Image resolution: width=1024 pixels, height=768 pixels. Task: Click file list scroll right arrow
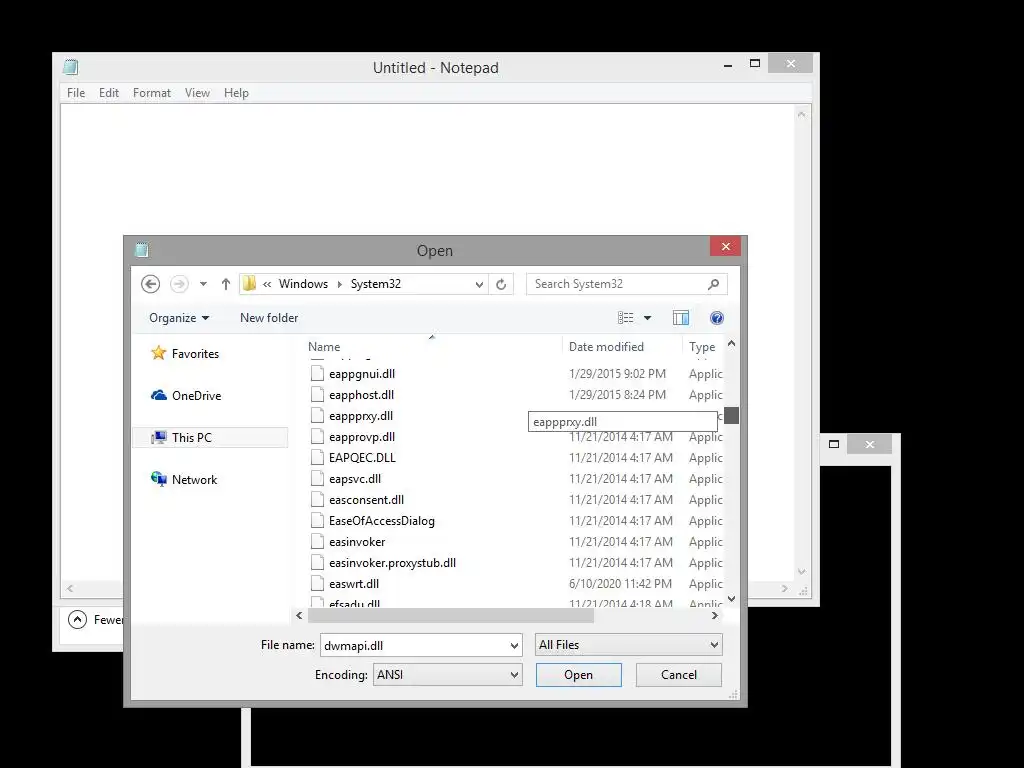coord(715,615)
